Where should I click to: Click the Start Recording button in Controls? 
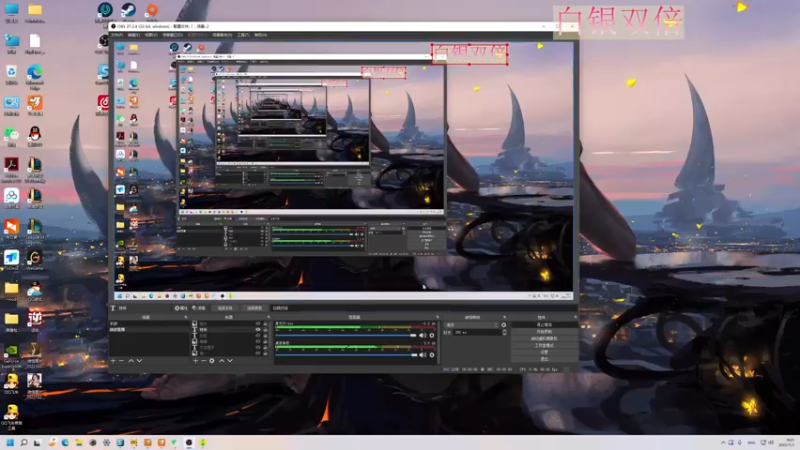pyautogui.click(x=544, y=332)
